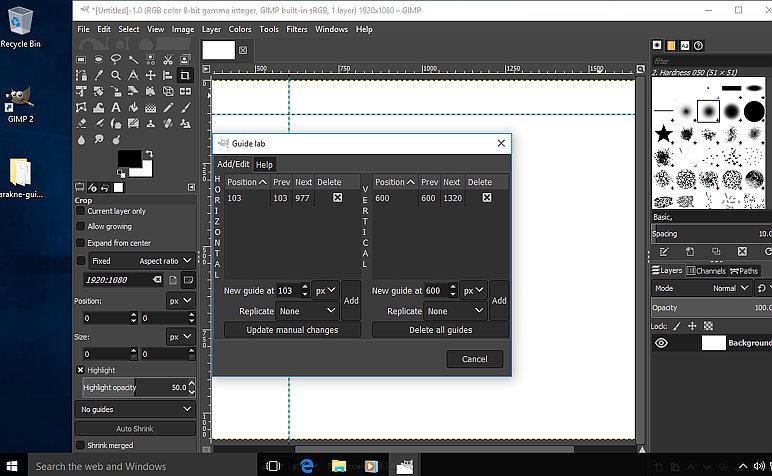
Task: Switch to the Paths tab
Action: click(x=744, y=271)
